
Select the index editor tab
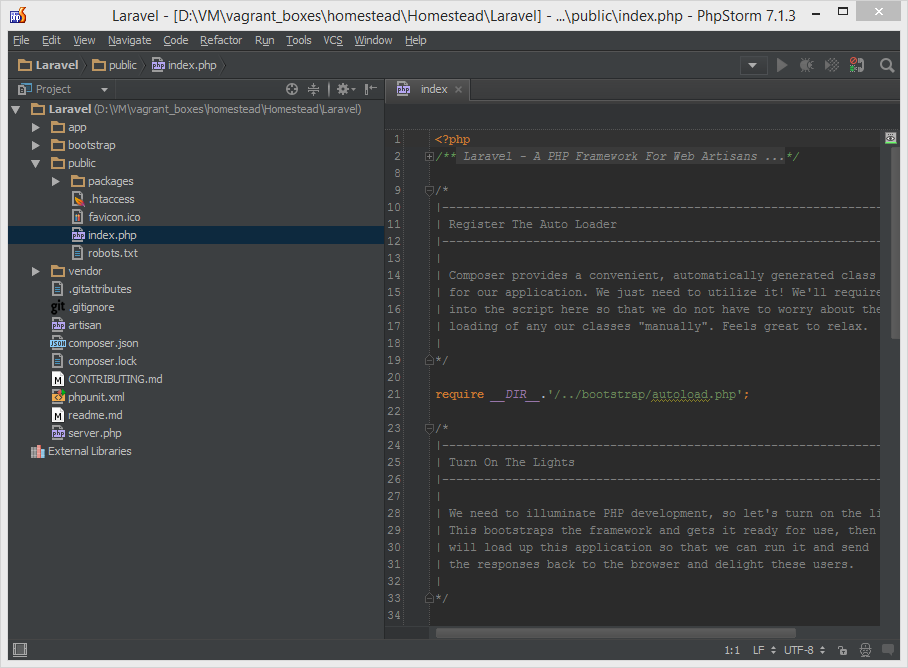[428, 89]
